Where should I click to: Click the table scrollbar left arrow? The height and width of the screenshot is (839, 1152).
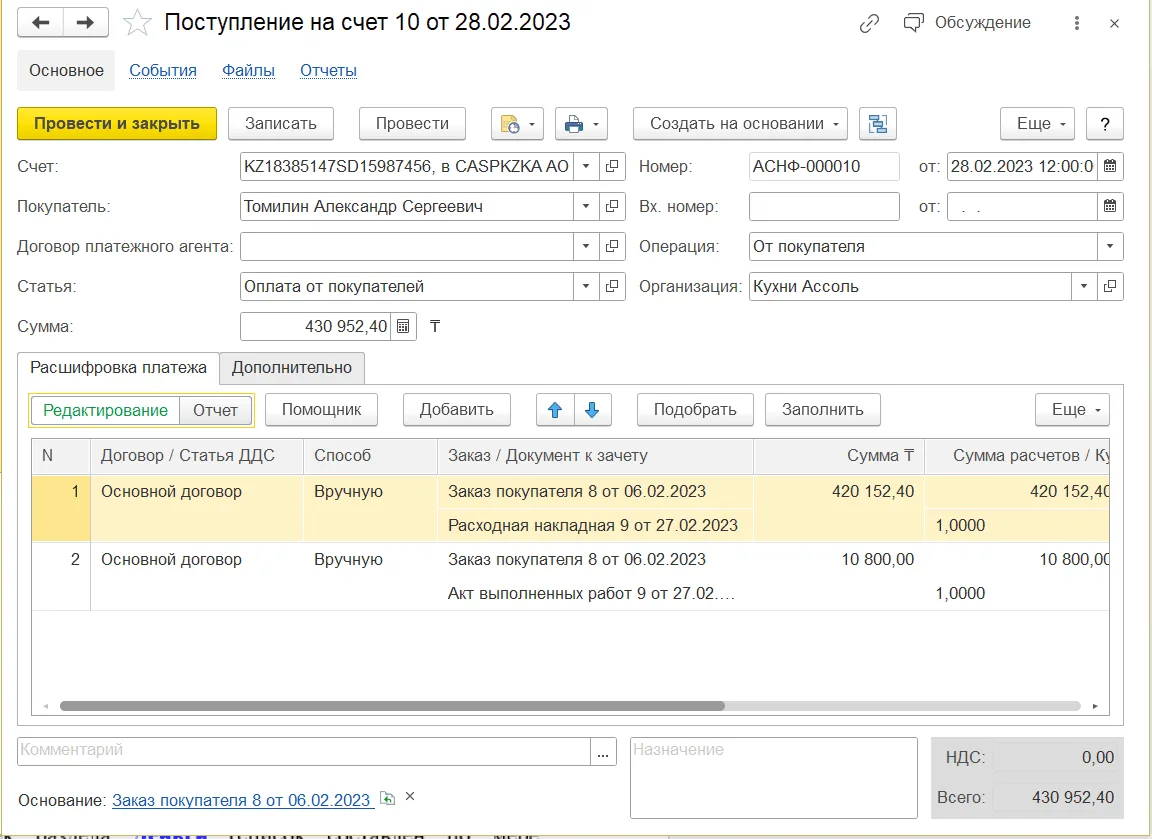click(x=46, y=706)
